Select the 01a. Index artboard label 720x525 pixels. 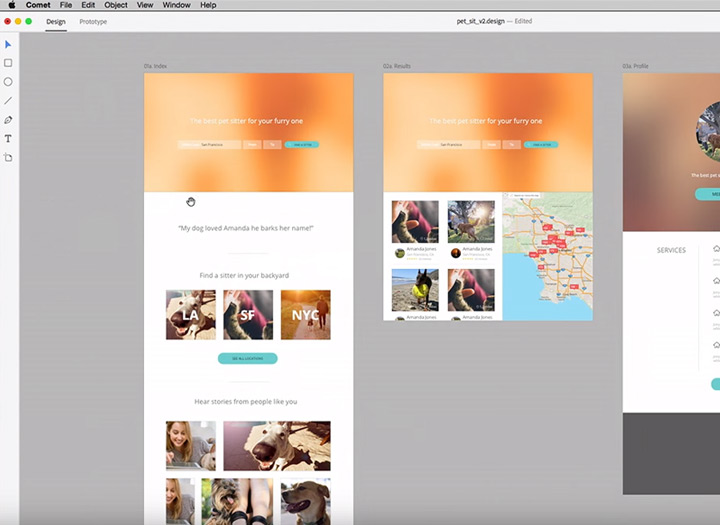pos(155,66)
